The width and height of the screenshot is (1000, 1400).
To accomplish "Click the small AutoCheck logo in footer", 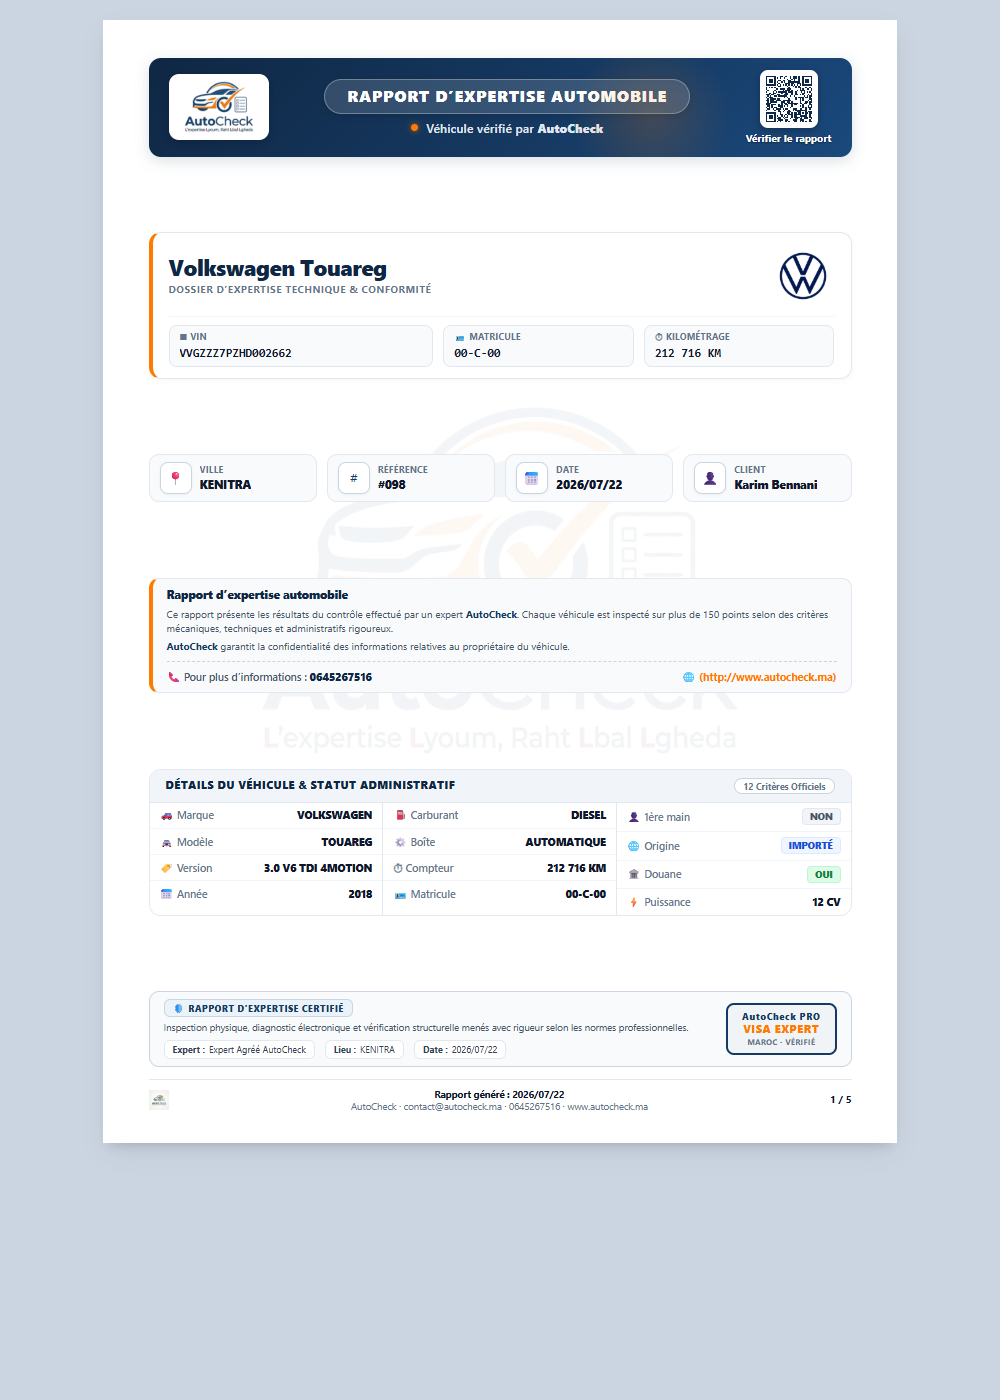I will click(159, 1100).
